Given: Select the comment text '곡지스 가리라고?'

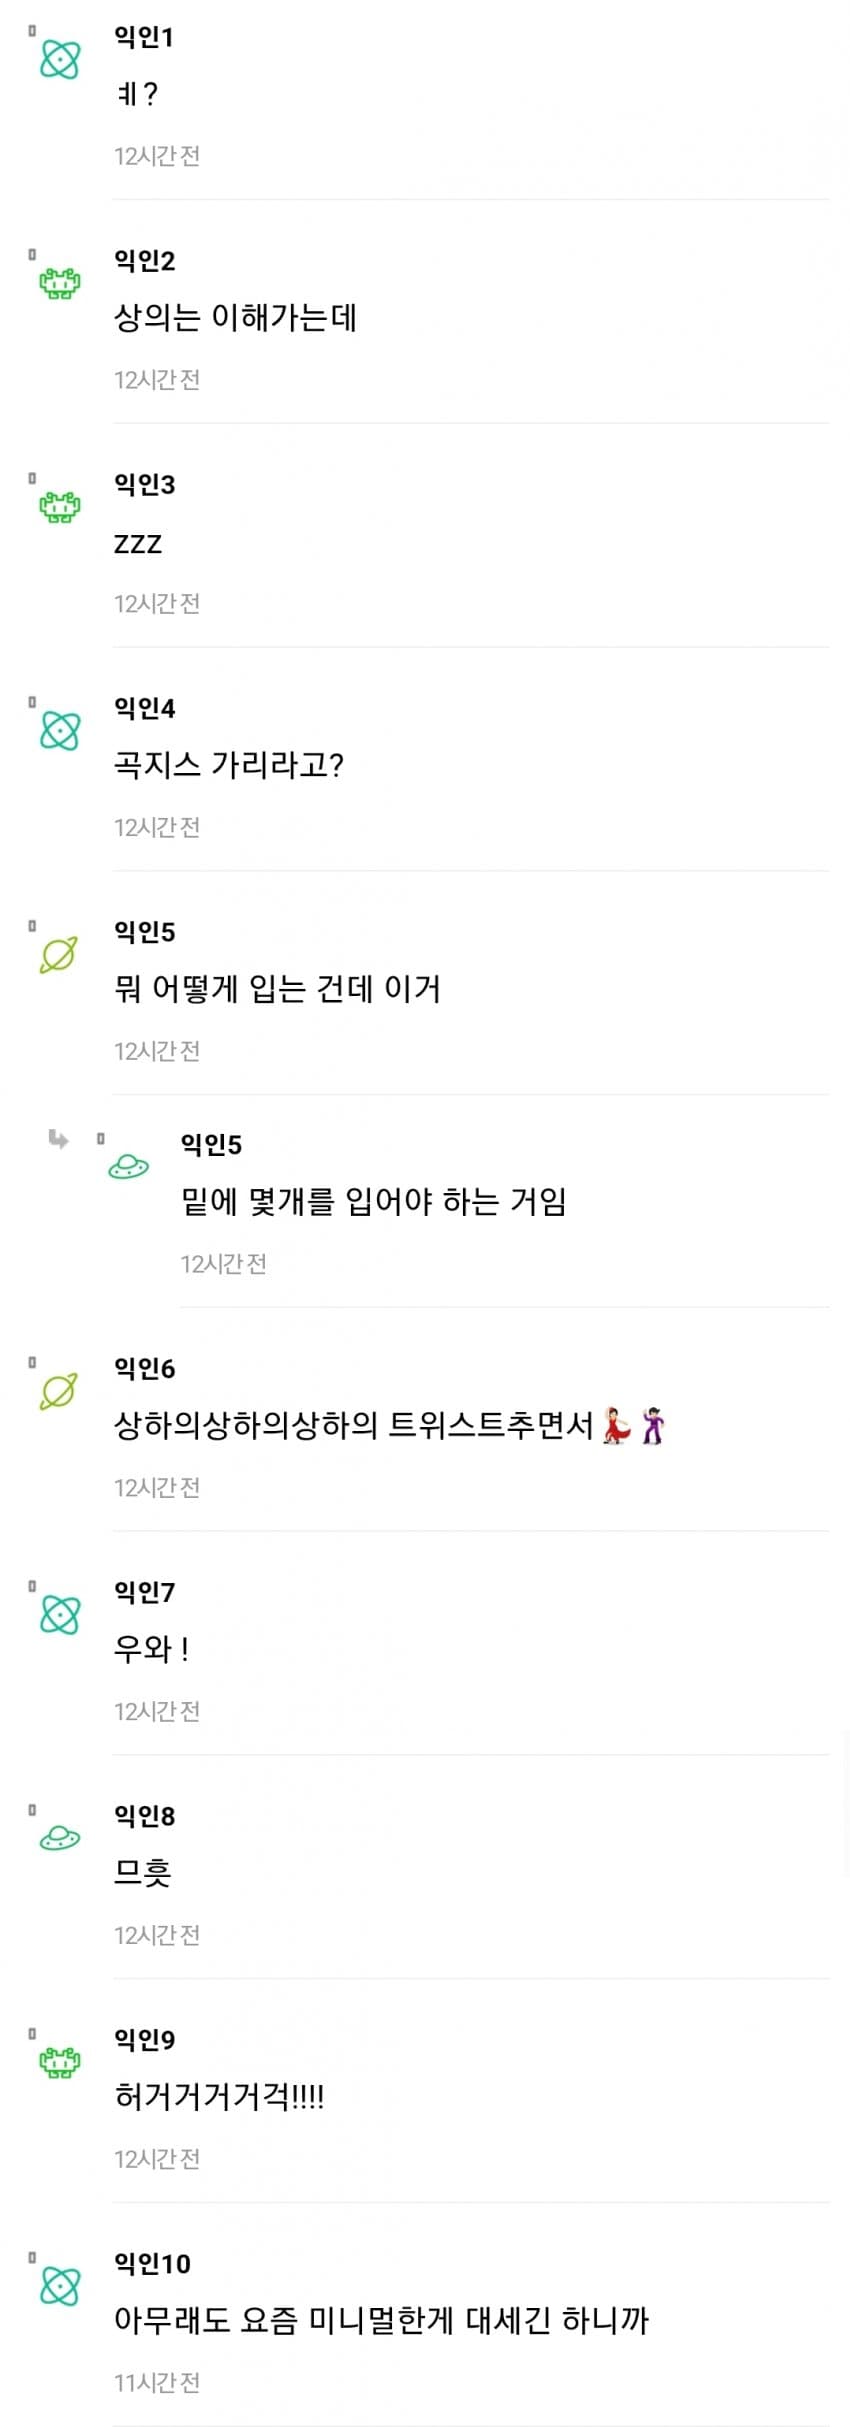Looking at the screenshot, I should pos(229,766).
